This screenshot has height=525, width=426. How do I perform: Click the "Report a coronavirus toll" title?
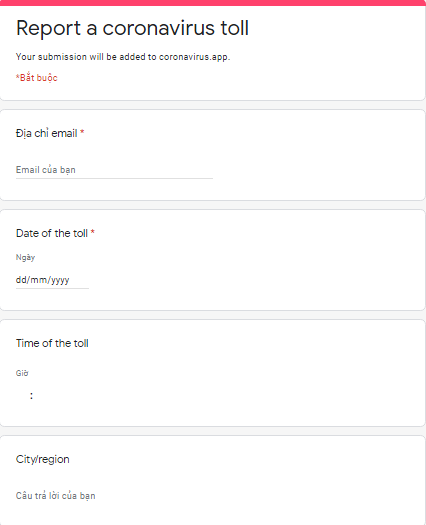pyautogui.click(x=132, y=28)
